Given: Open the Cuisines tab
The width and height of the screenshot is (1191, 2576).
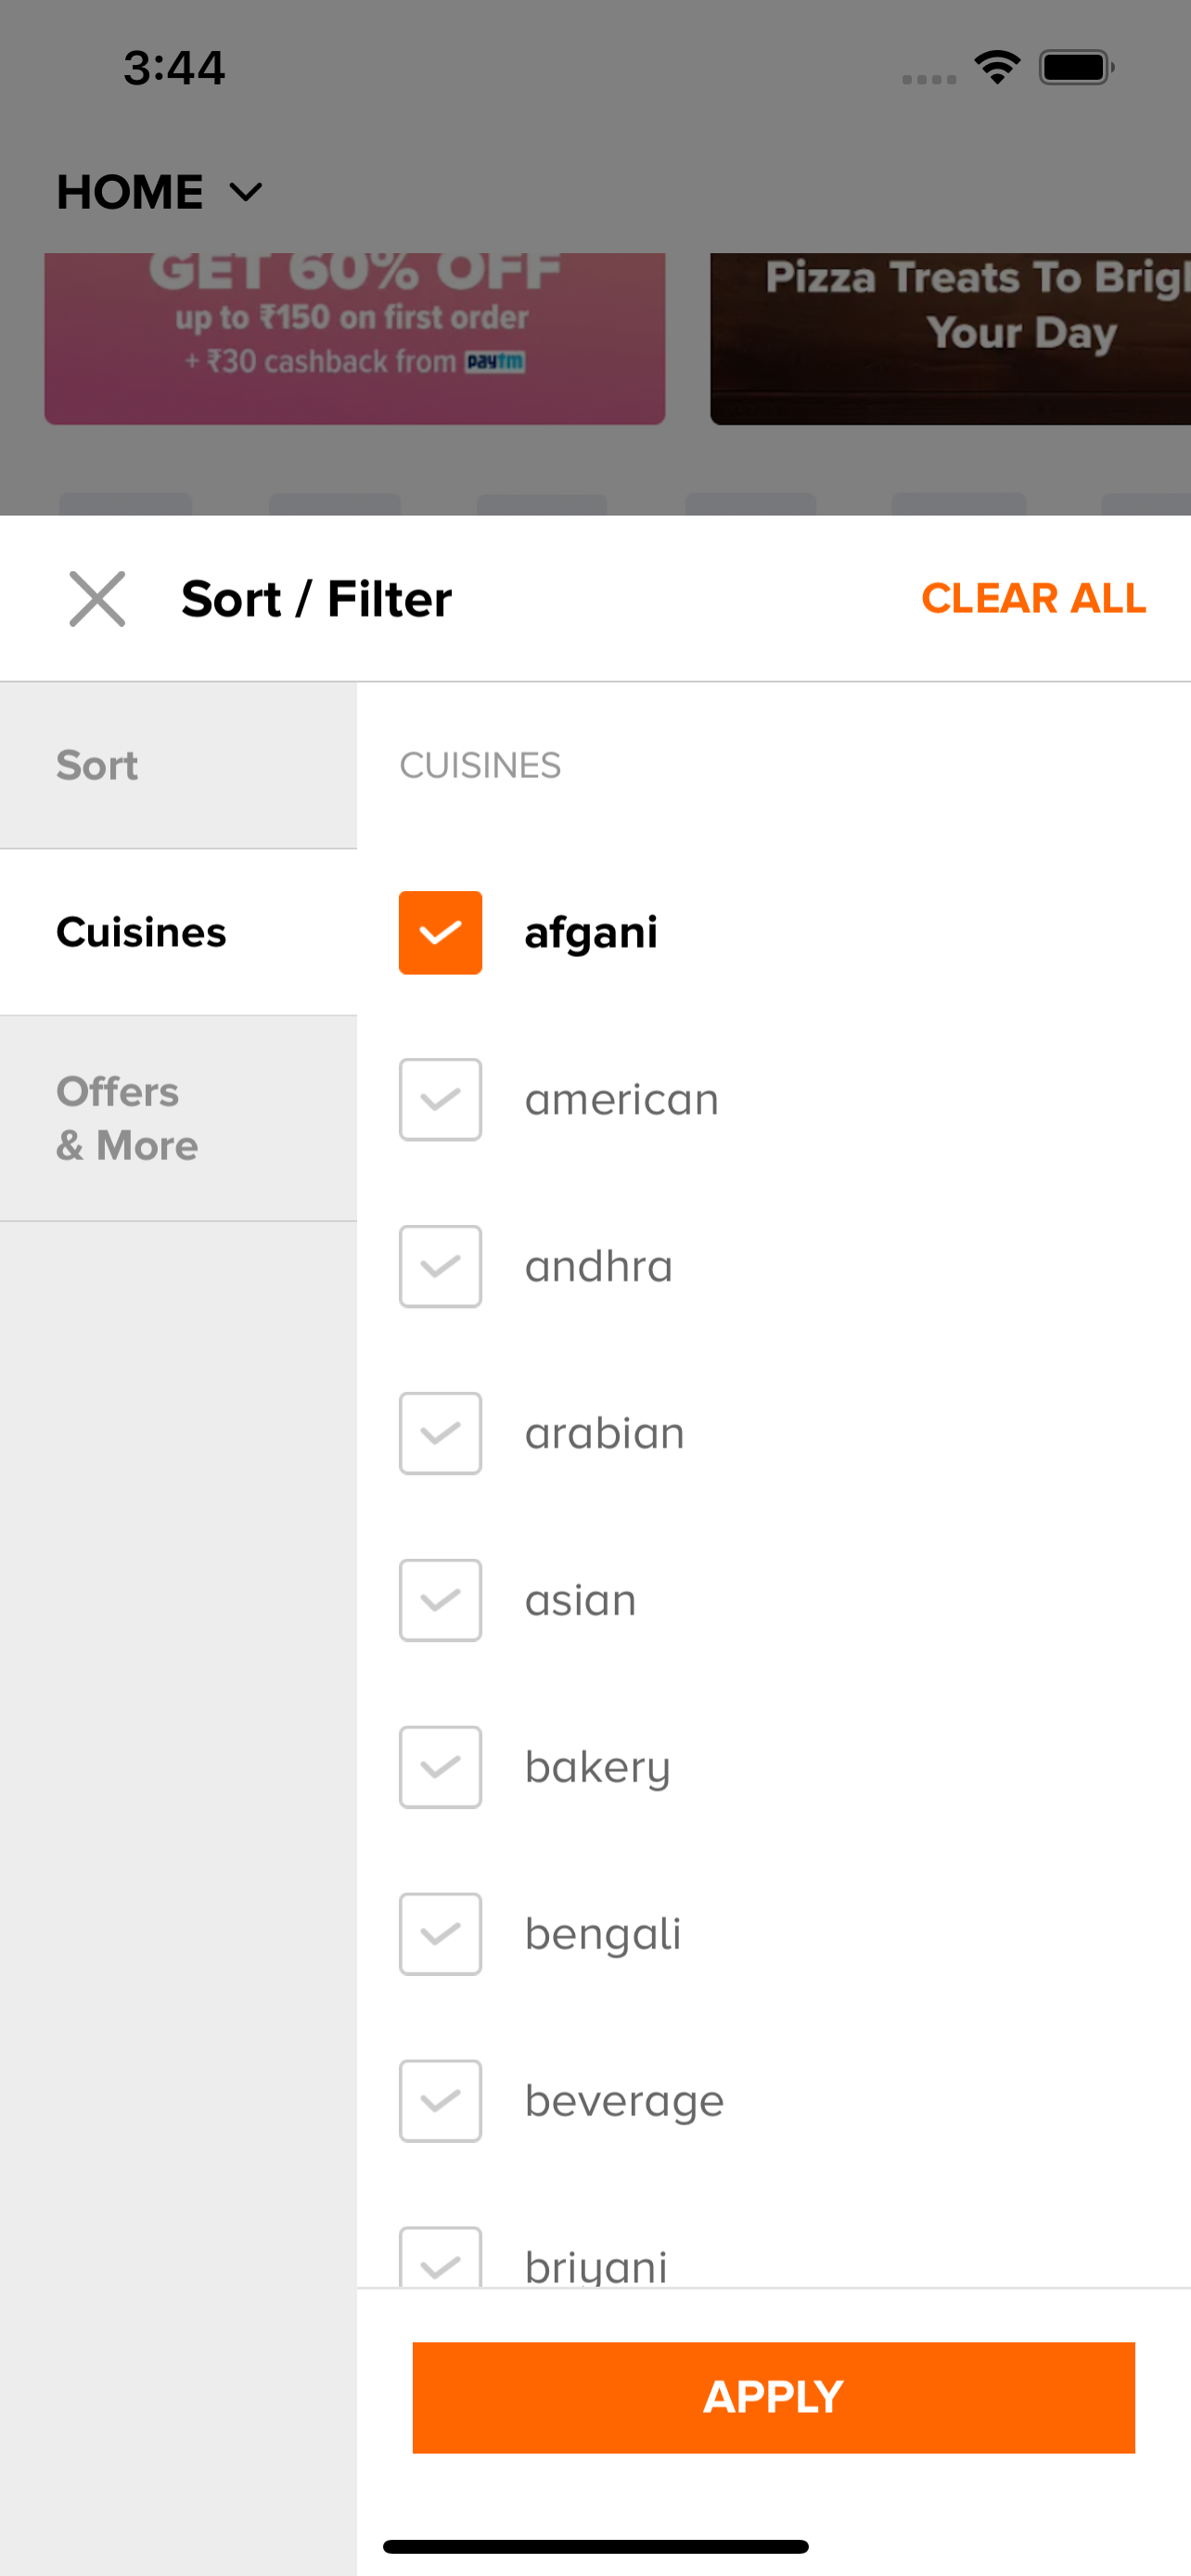Looking at the screenshot, I should [x=178, y=932].
